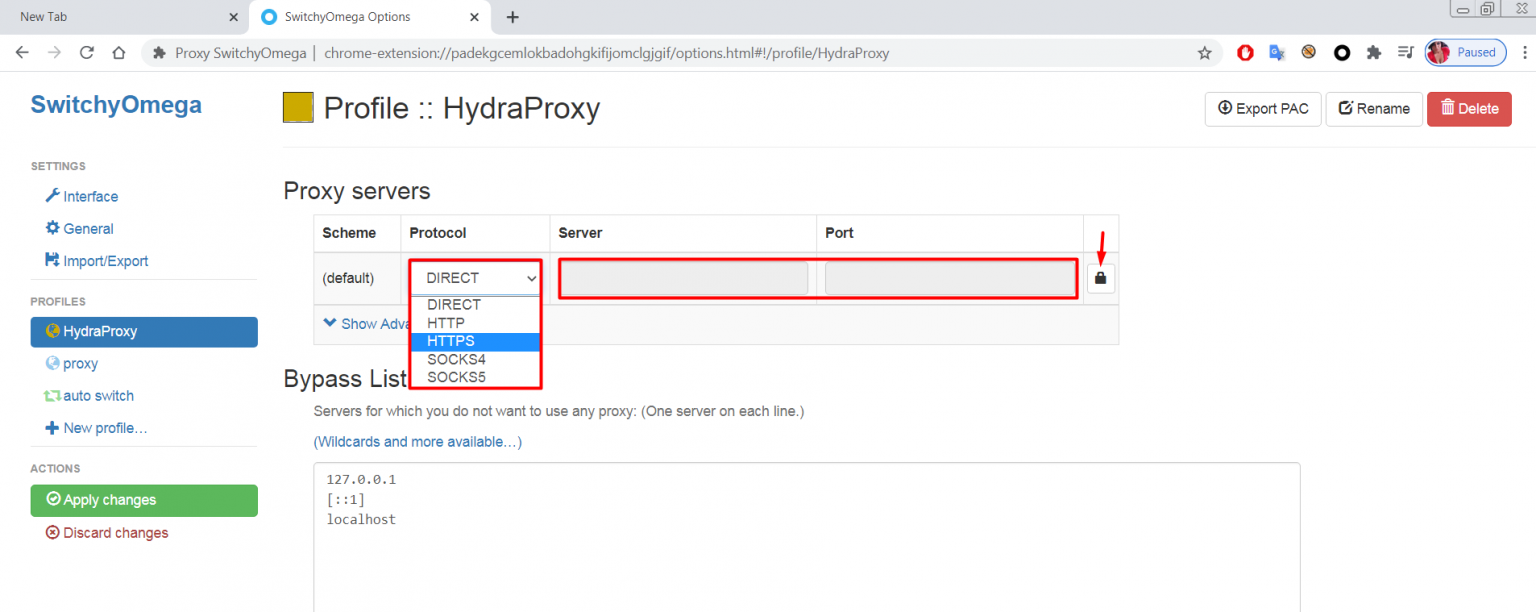Open the Protocol dropdown showing DIRECT
The height and width of the screenshot is (612, 1536).
point(474,278)
